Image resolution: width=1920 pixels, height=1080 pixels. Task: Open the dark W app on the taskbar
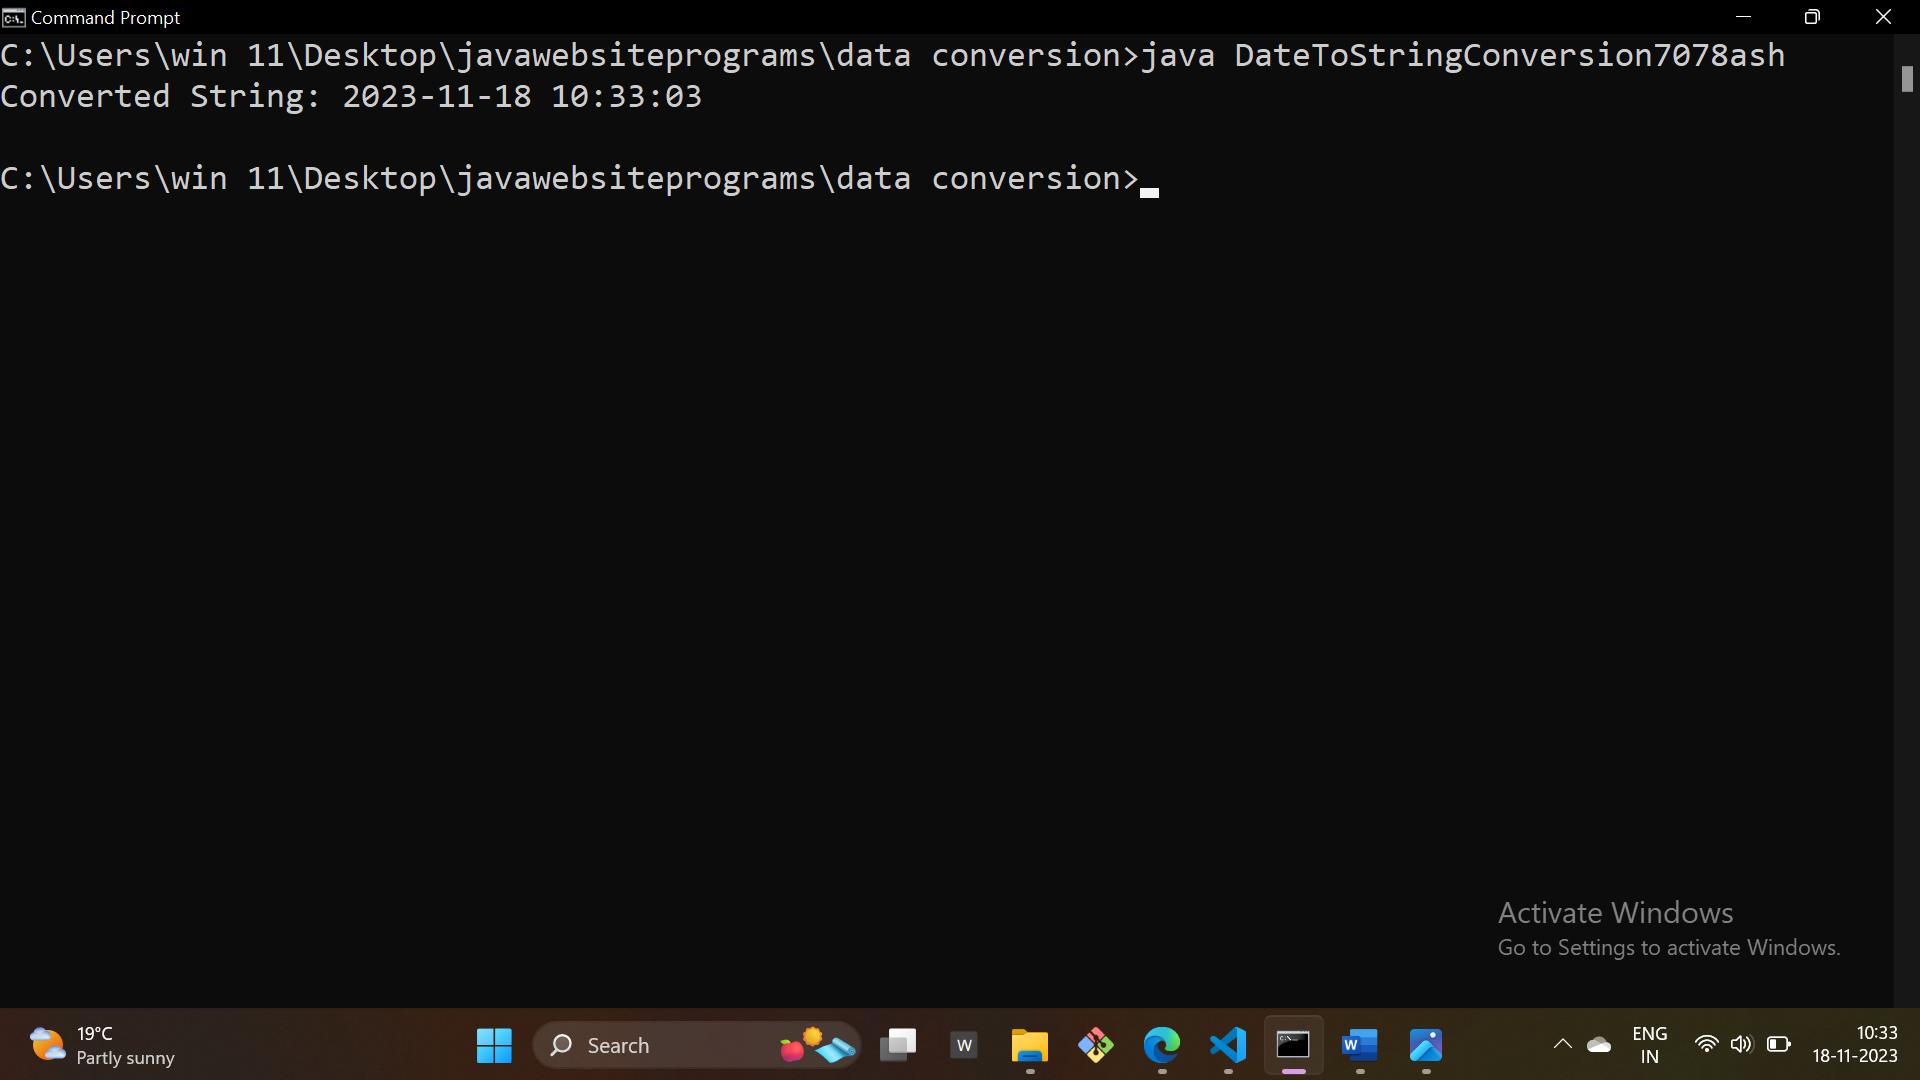[964, 1045]
